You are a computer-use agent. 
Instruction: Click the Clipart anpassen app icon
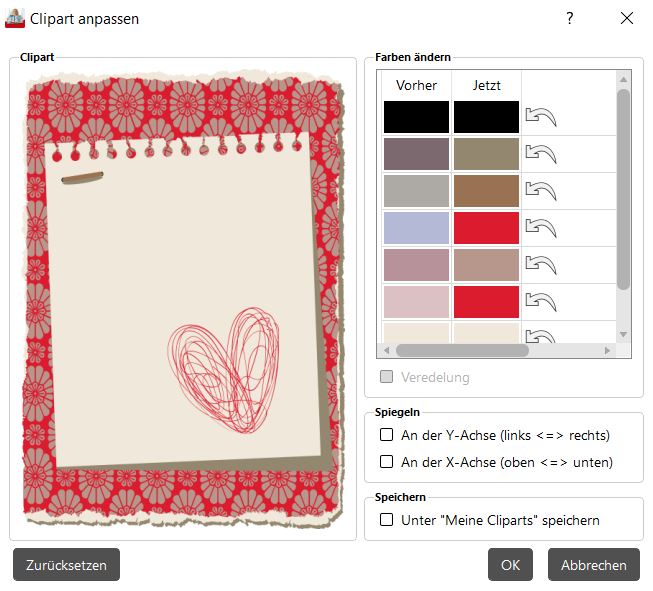coord(15,18)
